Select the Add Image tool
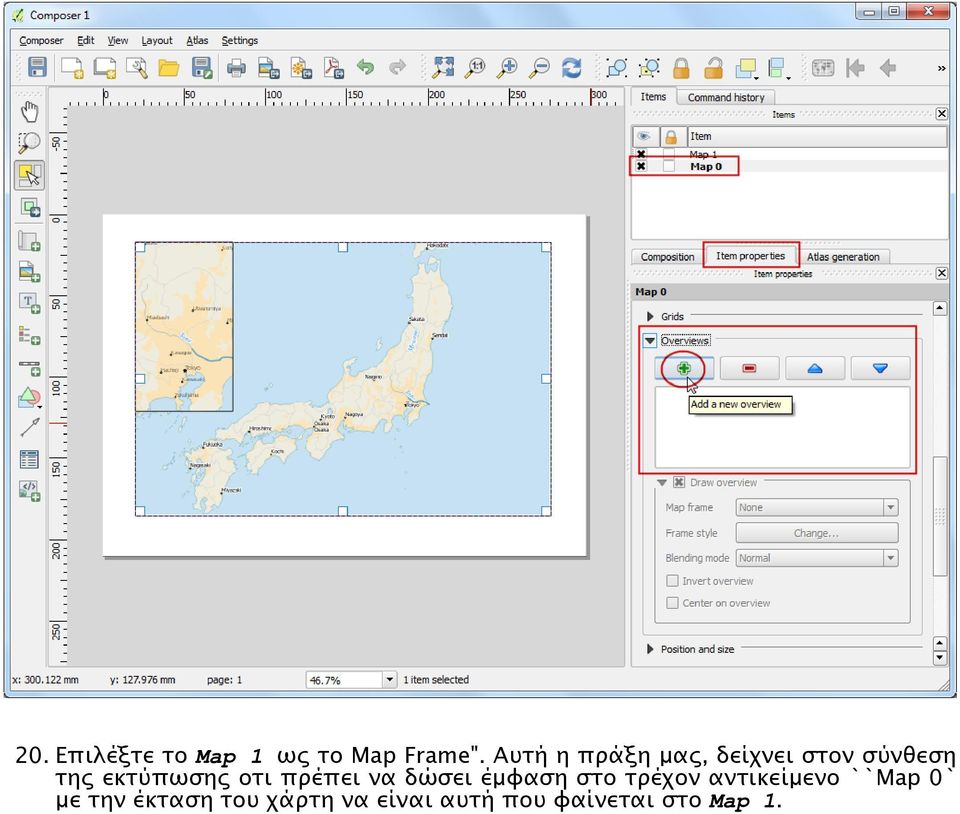Screen dimensions: 960x814 (29, 272)
